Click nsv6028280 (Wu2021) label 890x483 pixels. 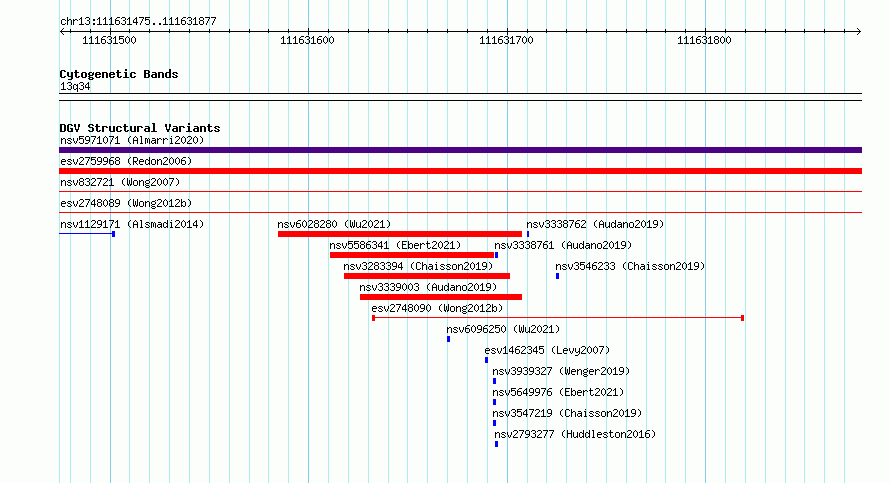334,224
